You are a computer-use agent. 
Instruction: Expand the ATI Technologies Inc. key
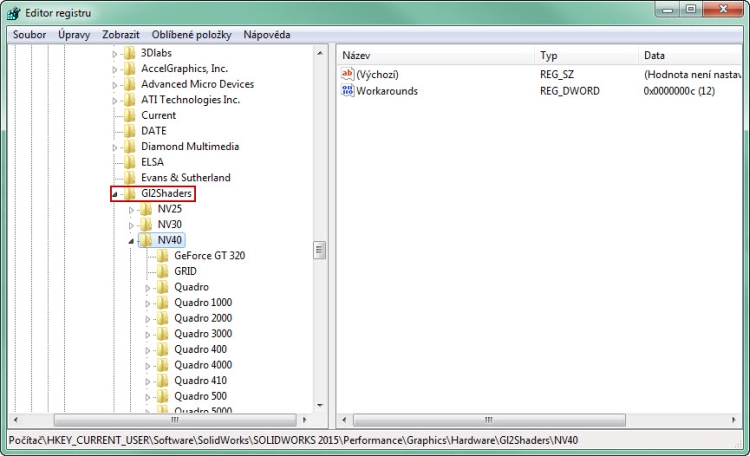114,101
